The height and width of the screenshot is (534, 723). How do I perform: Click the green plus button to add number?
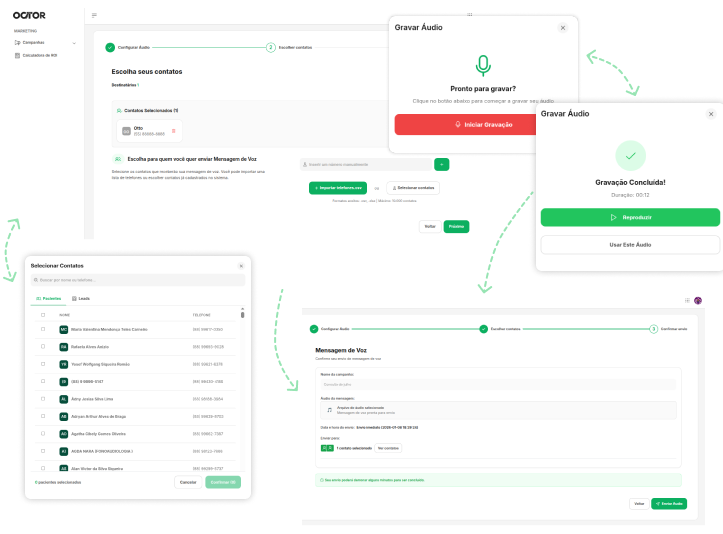(442, 164)
